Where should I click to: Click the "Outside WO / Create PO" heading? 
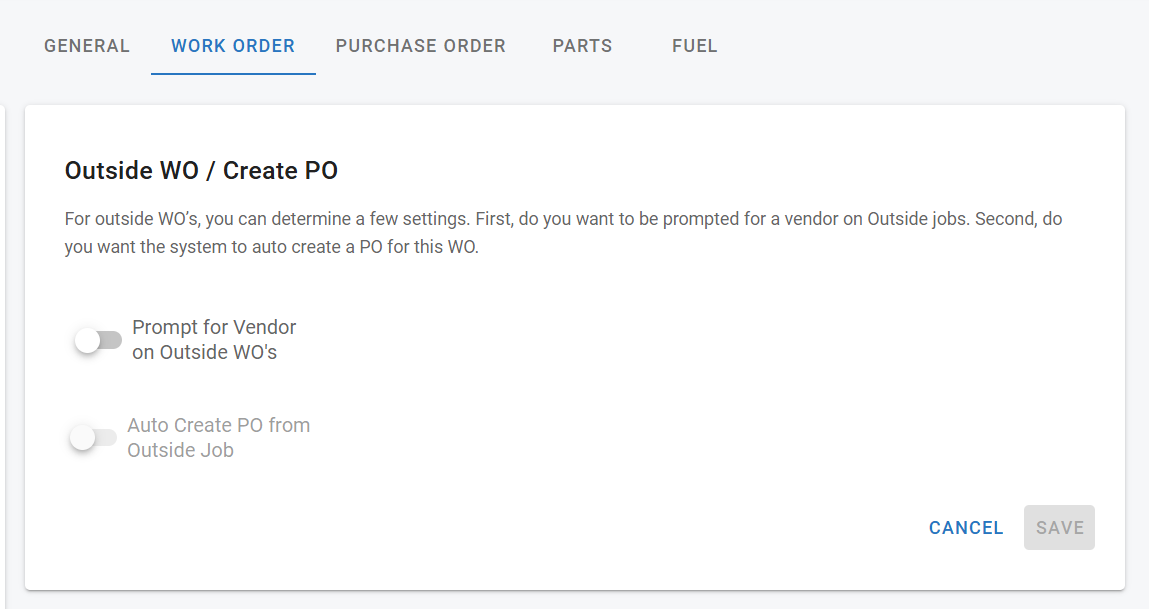(x=201, y=171)
